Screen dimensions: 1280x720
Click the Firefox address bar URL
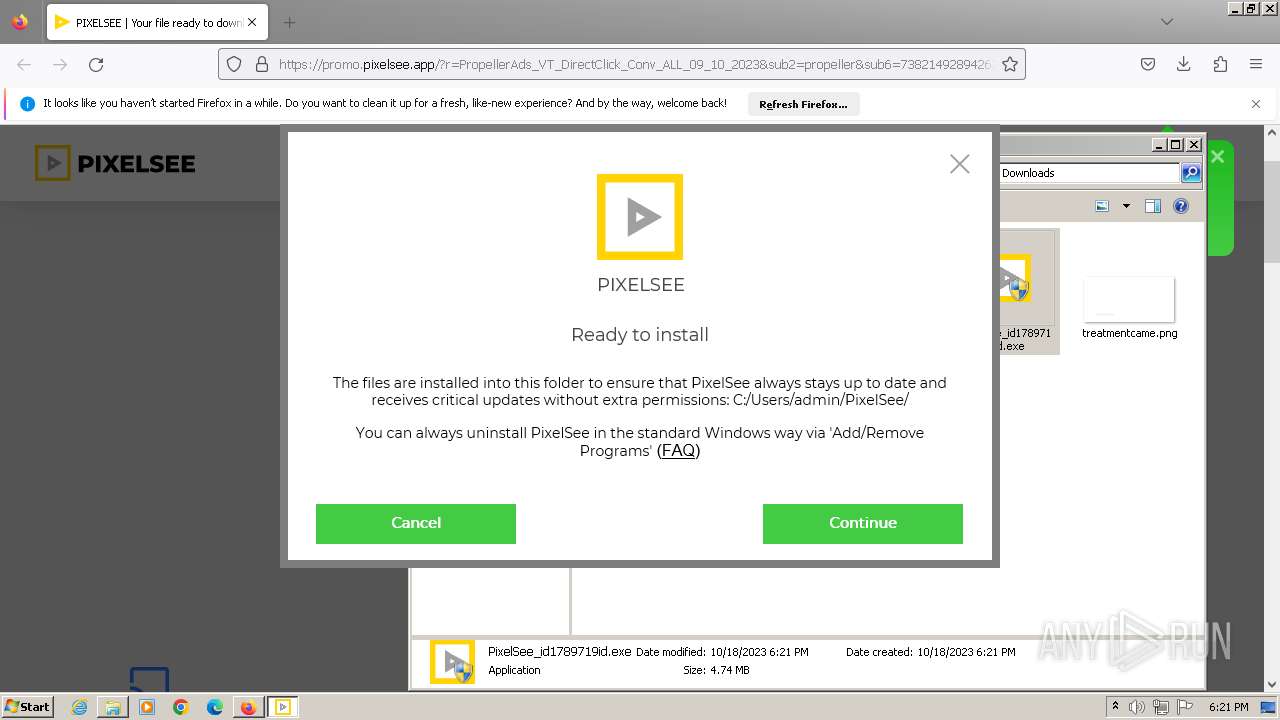pyautogui.click(x=634, y=64)
